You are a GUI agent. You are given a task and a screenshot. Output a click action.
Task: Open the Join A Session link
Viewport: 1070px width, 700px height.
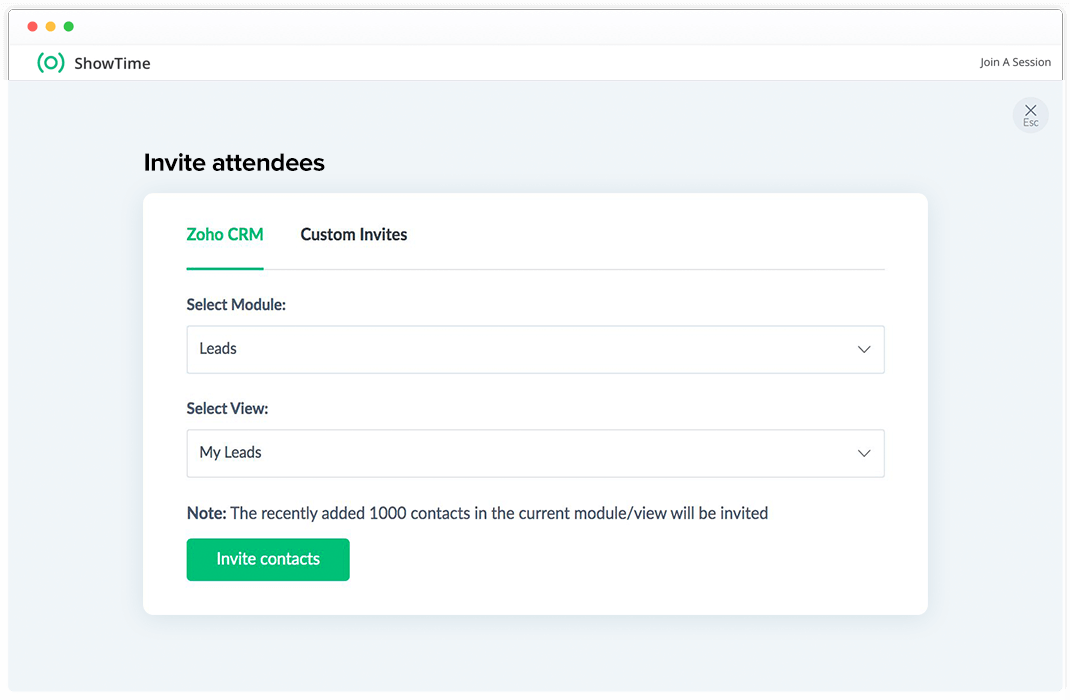(1015, 62)
